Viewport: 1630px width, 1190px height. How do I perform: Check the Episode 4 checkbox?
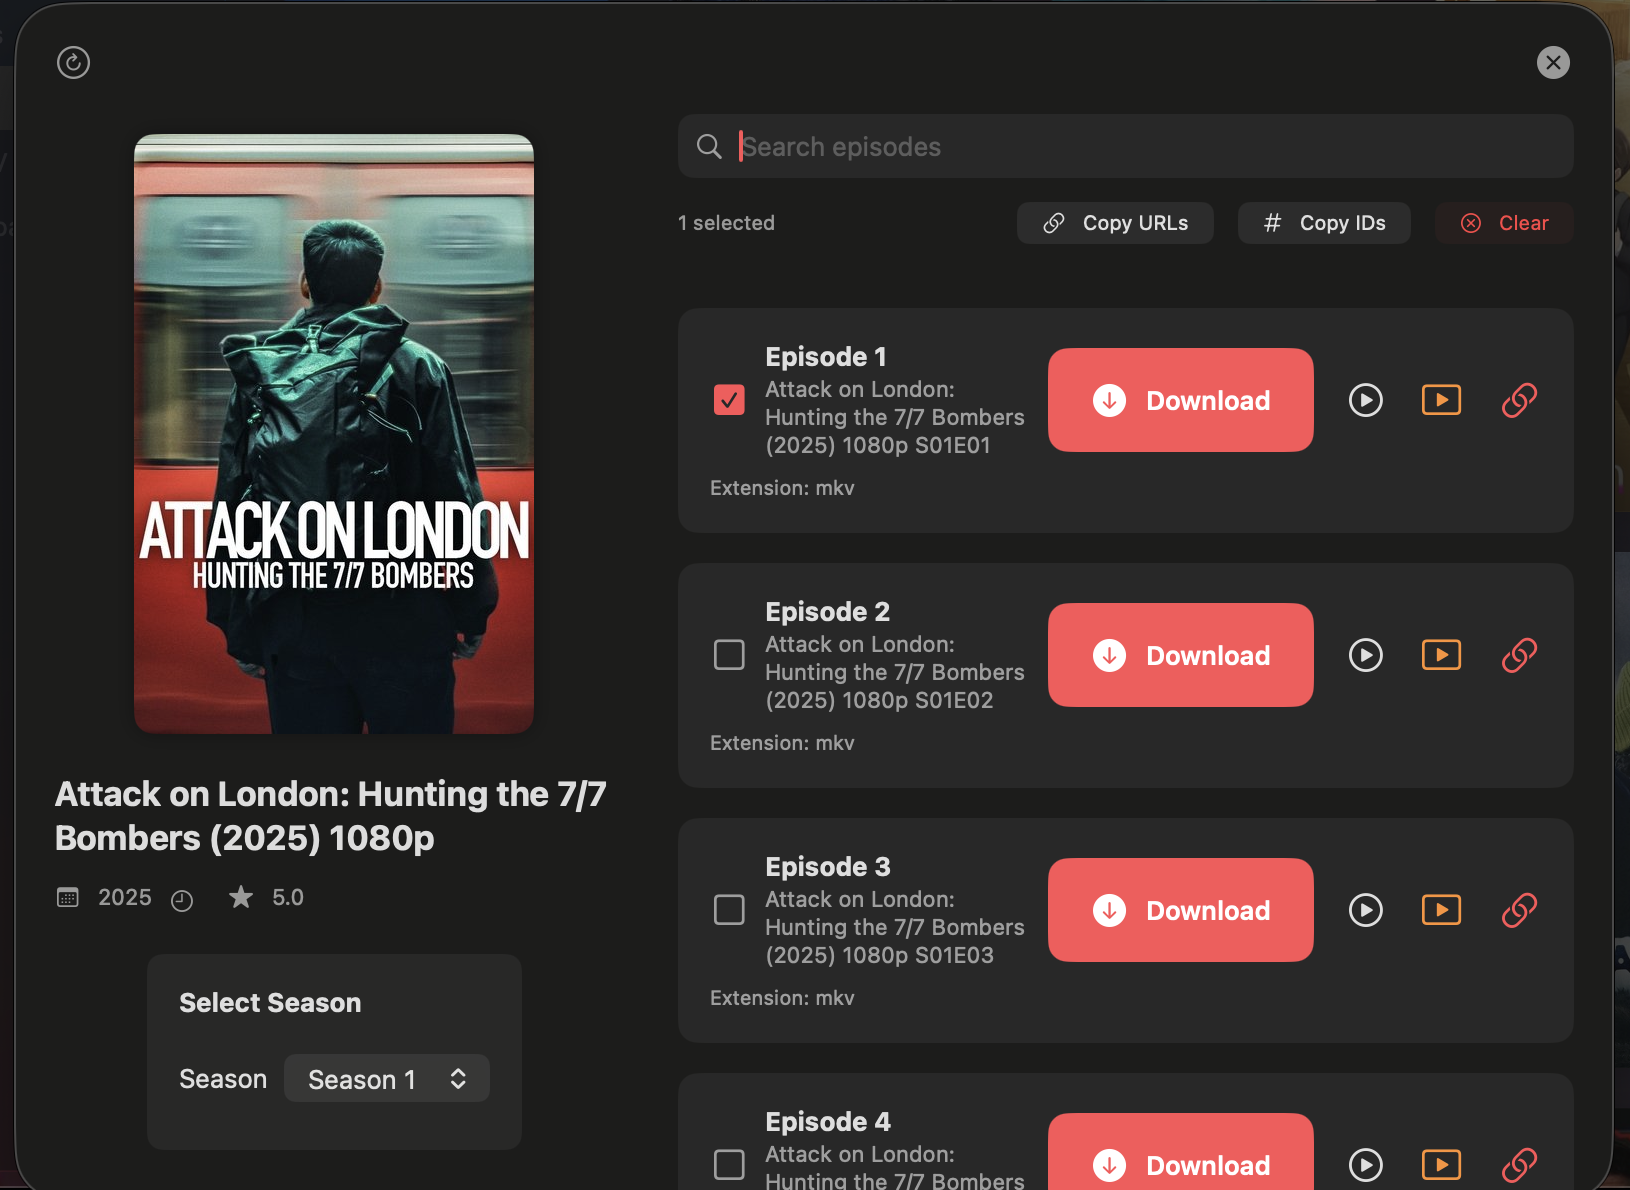tap(729, 1165)
